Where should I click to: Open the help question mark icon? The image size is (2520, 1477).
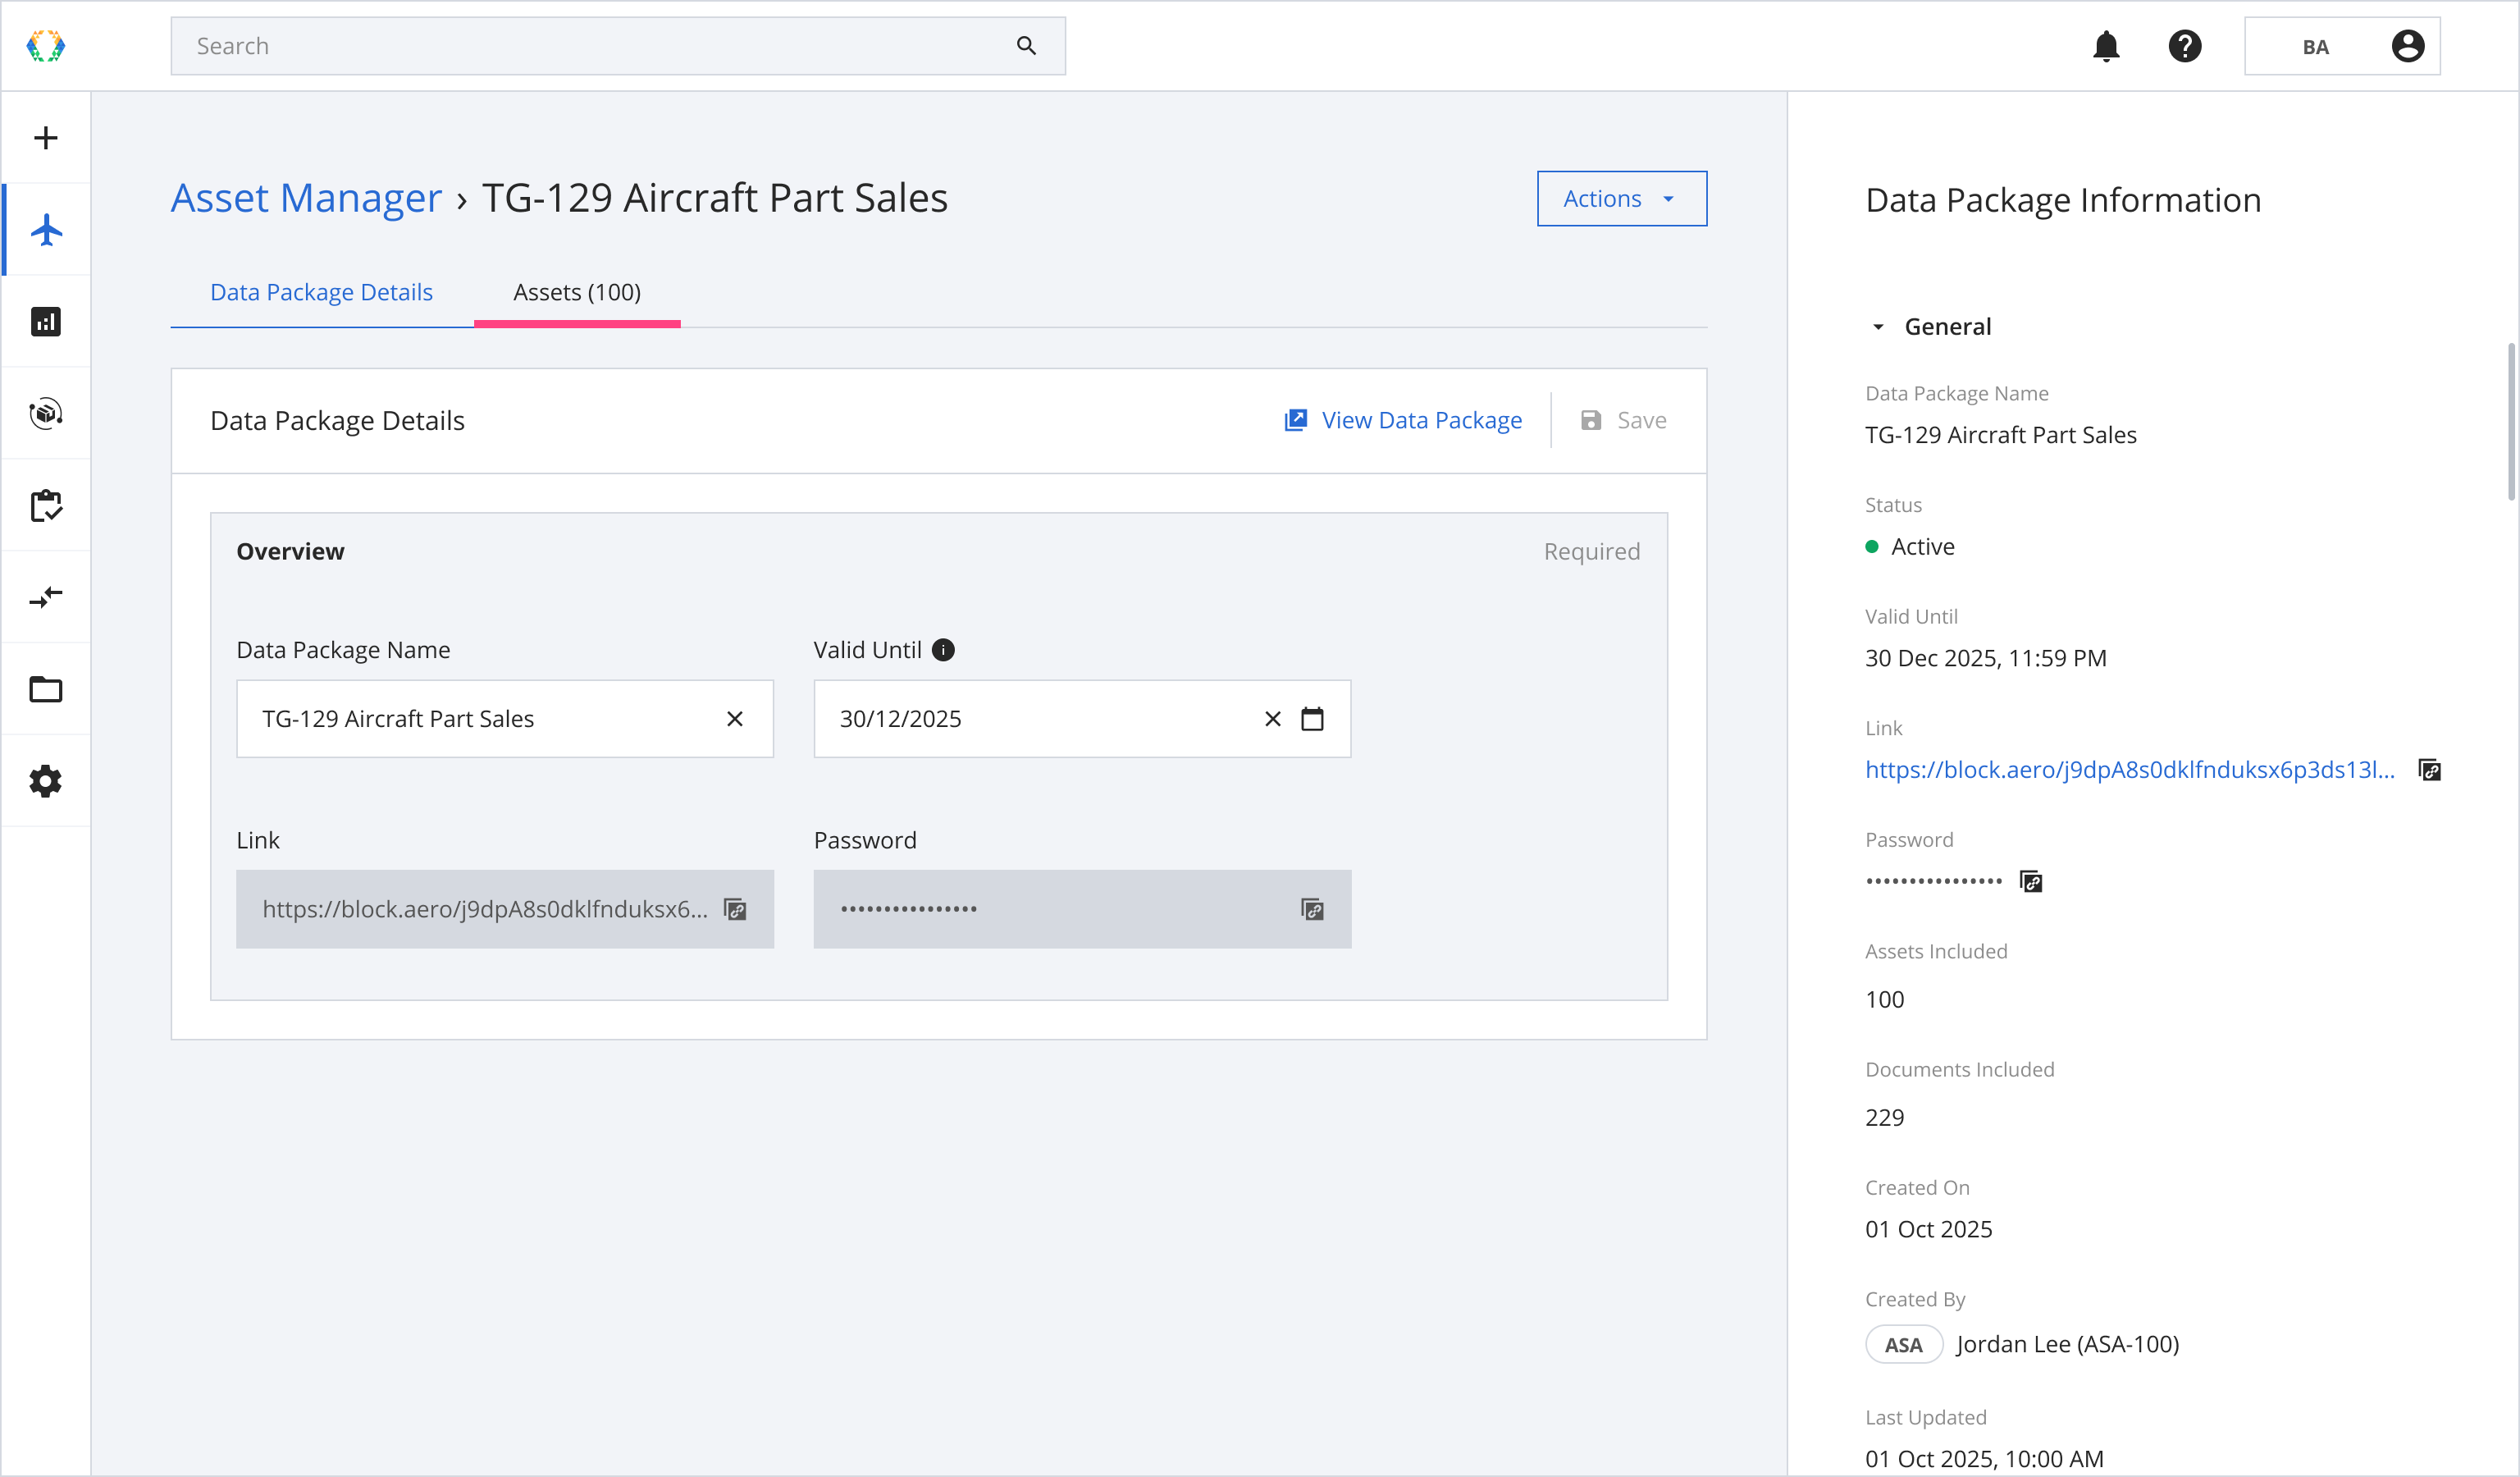[2185, 46]
